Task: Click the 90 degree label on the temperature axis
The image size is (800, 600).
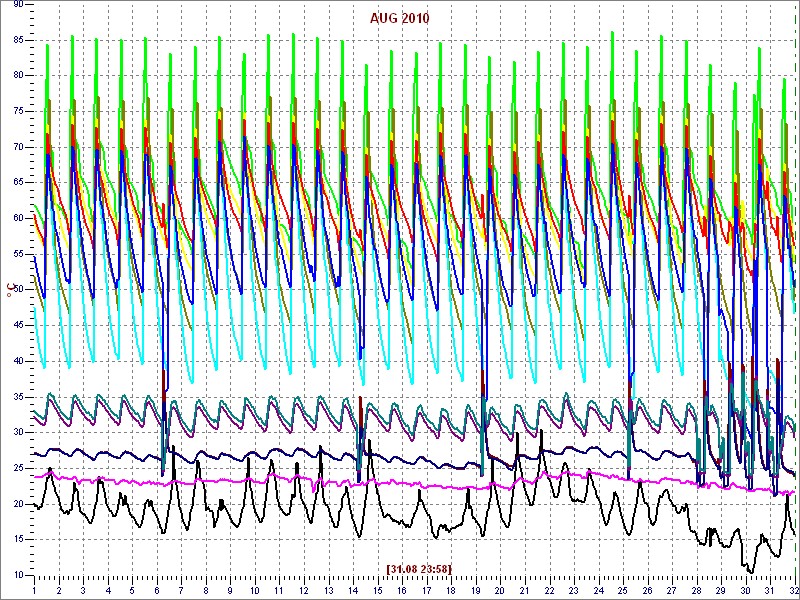Action: click(18, 5)
